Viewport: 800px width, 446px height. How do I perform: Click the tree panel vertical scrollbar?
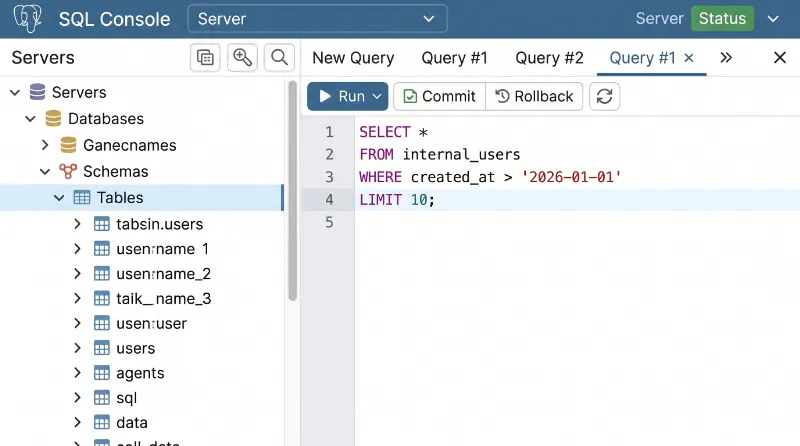click(292, 191)
